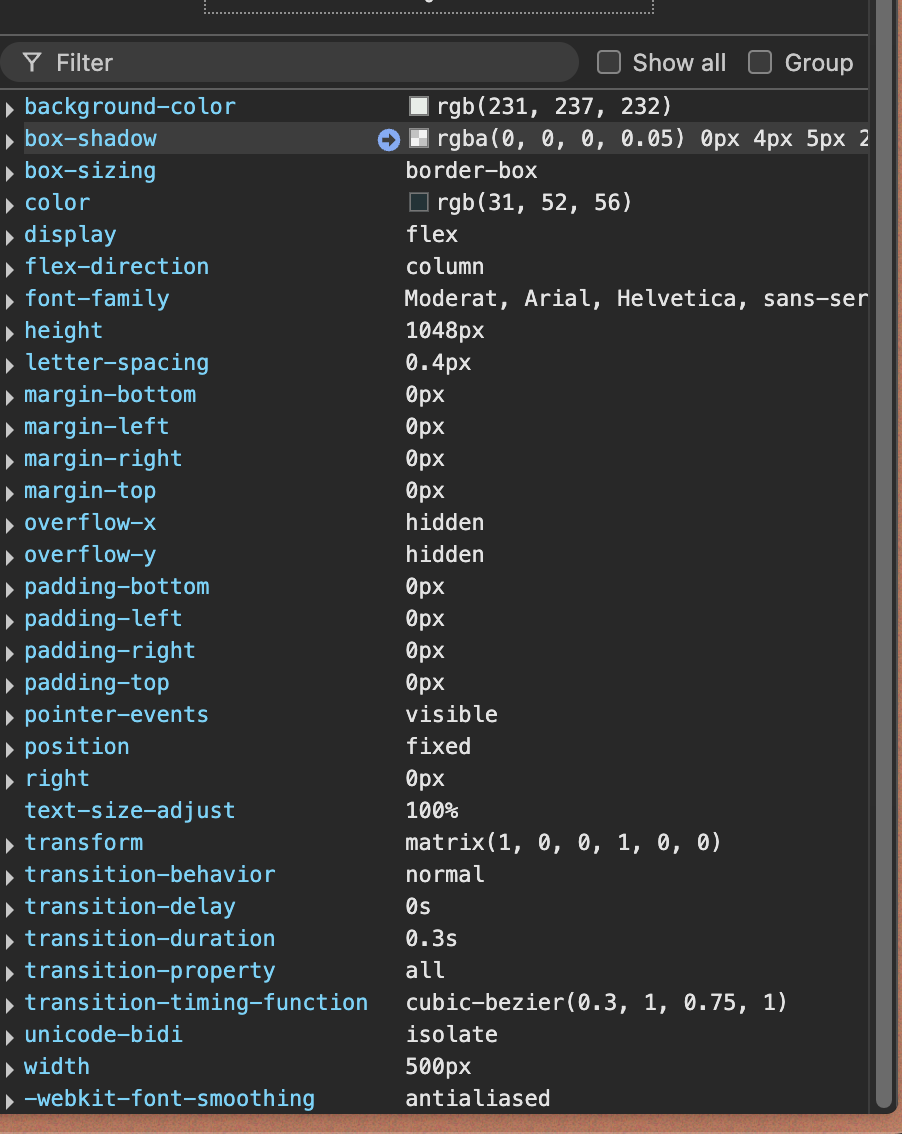Viewport: 902px width, 1134px height.
Task: Enable the Show all checkbox
Action: tap(609, 63)
